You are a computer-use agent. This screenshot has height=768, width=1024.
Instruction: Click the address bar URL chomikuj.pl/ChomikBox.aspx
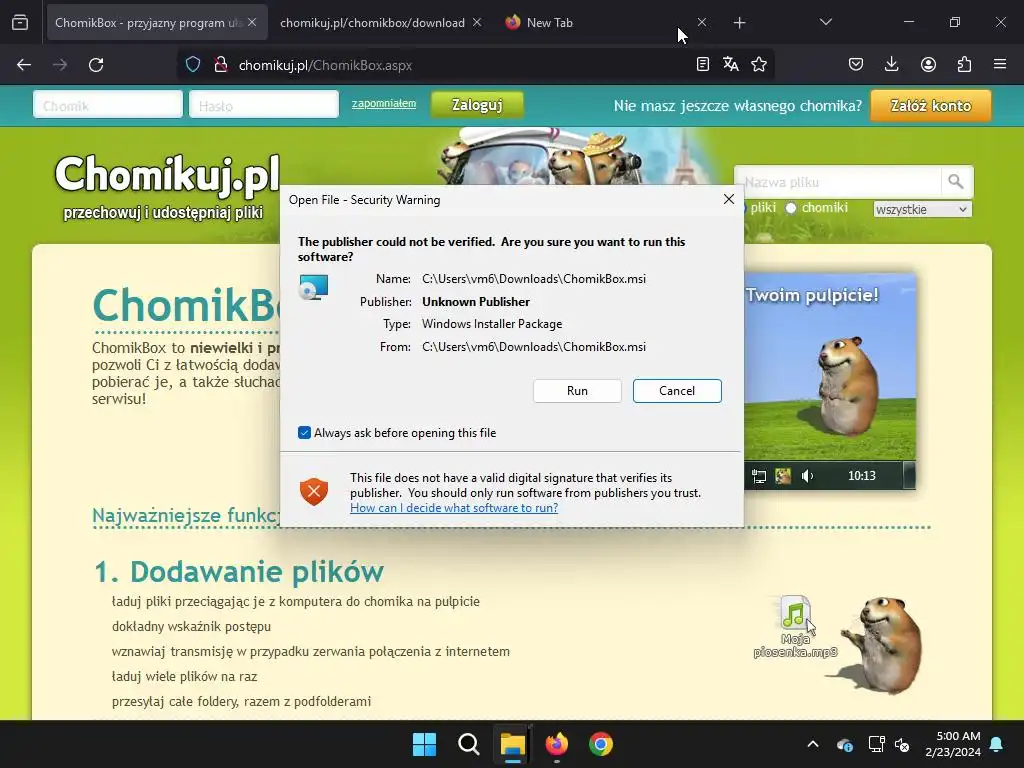(325, 65)
